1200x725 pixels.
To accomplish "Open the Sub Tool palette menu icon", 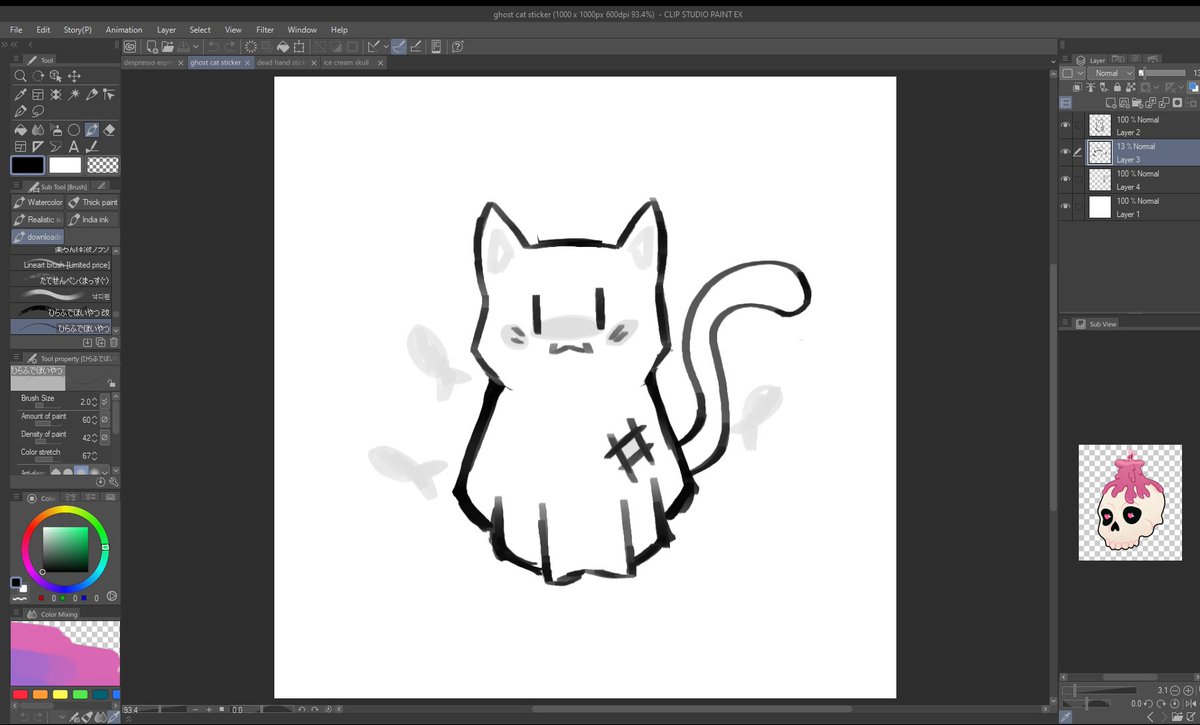I will 16,186.
